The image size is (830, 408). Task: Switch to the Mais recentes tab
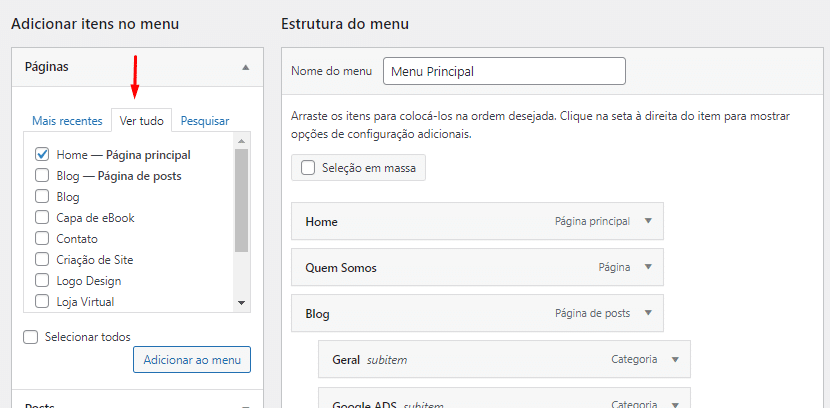(x=67, y=121)
